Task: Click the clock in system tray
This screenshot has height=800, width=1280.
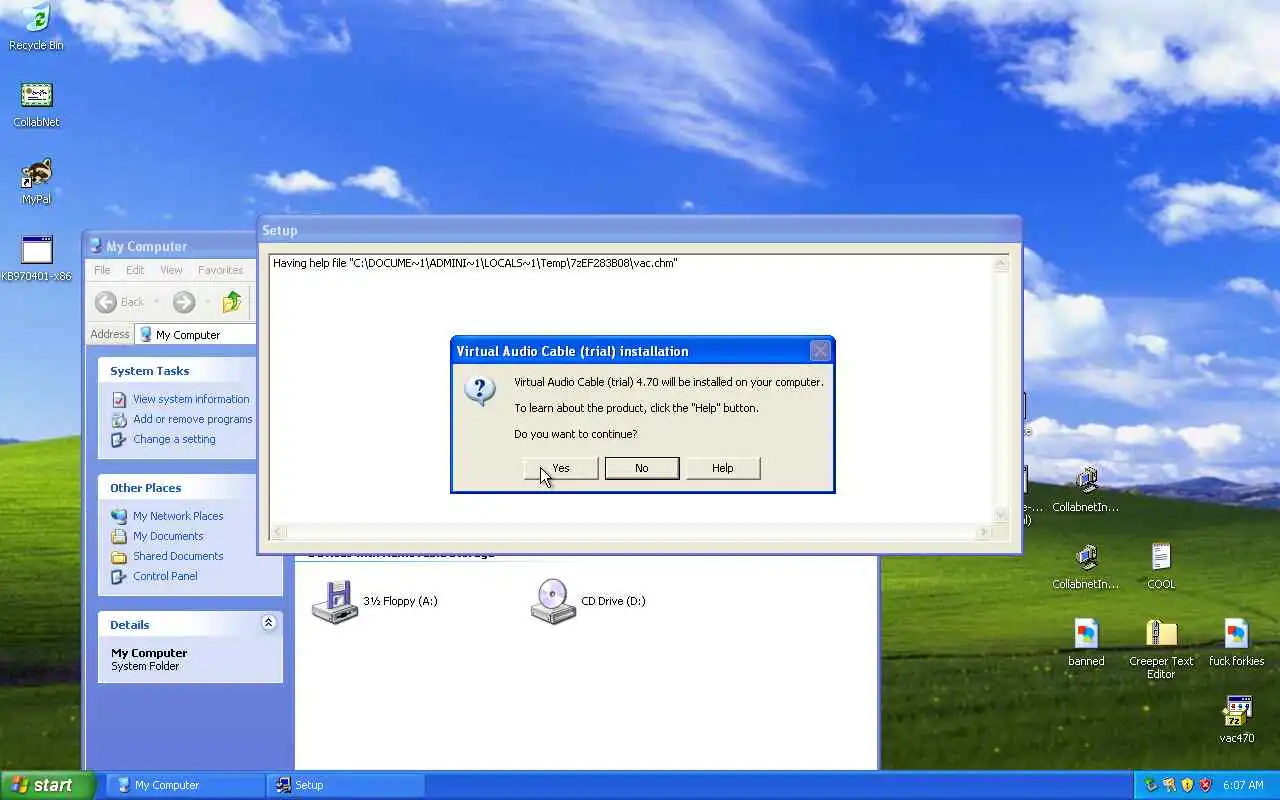Action: pos(1243,785)
